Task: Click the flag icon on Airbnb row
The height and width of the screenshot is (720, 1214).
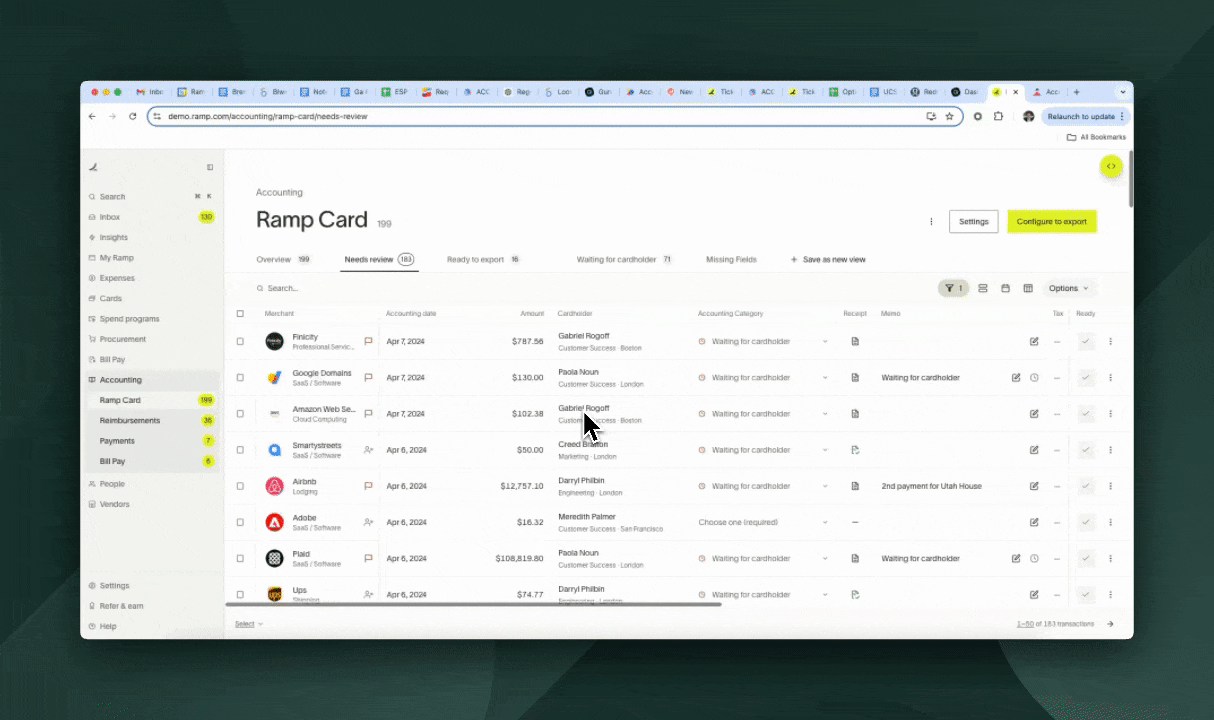Action: (x=369, y=486)
